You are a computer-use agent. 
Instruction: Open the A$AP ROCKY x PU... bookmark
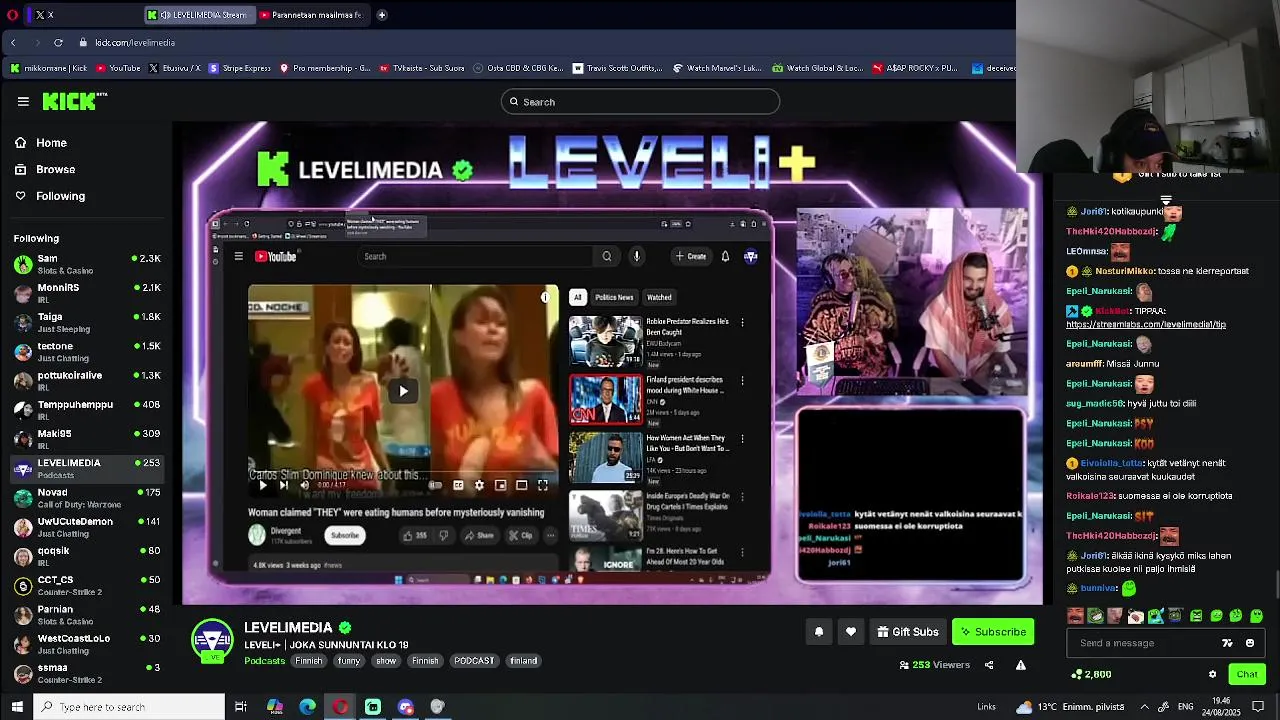pyautogui.click(x=915, y=68)
